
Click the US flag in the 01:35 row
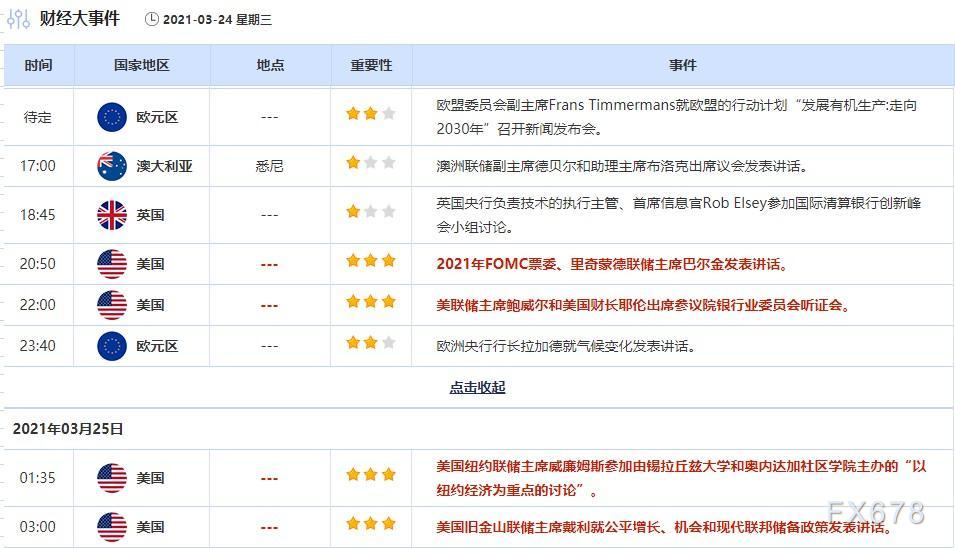112,478
